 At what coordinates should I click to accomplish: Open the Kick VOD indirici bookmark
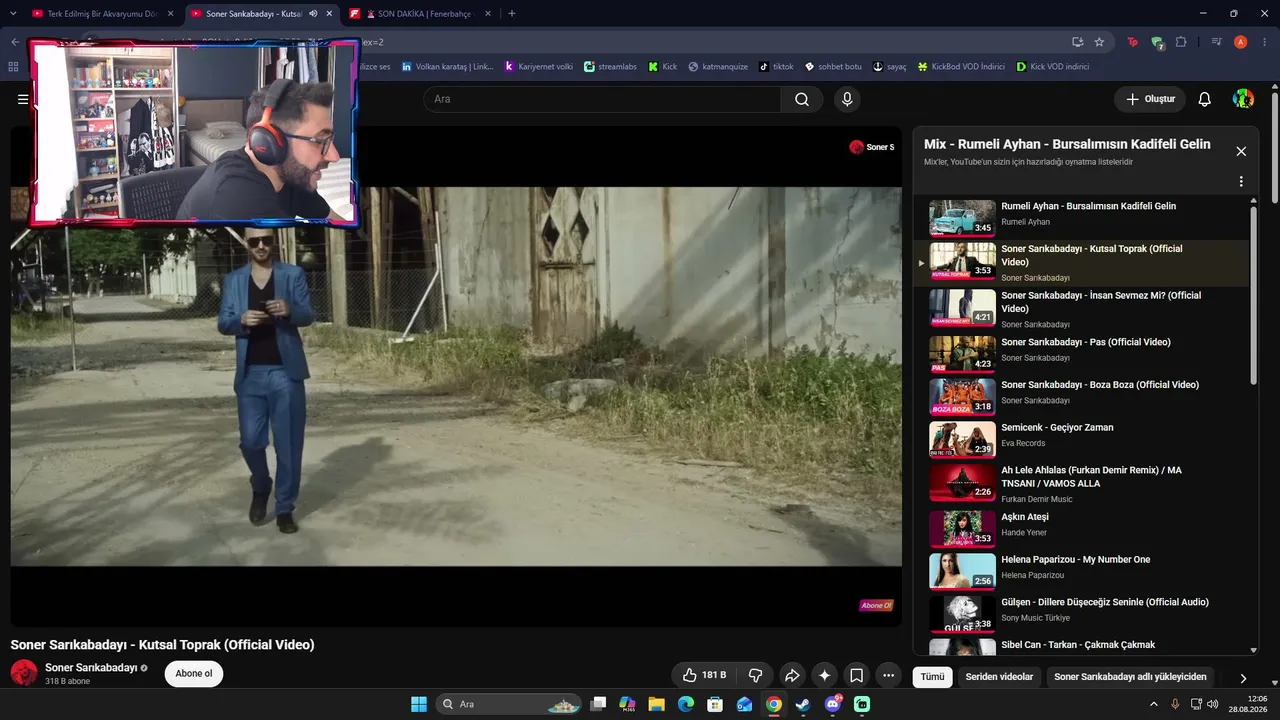point(1052,67)
